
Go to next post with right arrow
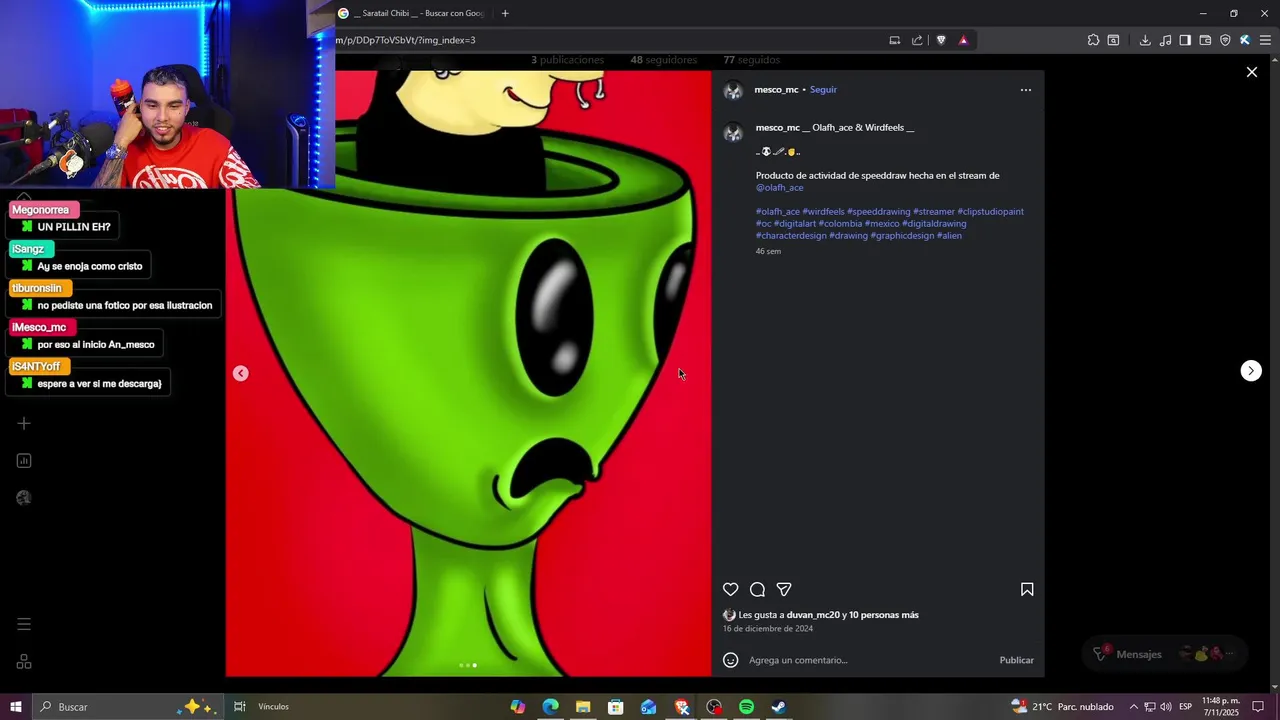point(1251,371)
